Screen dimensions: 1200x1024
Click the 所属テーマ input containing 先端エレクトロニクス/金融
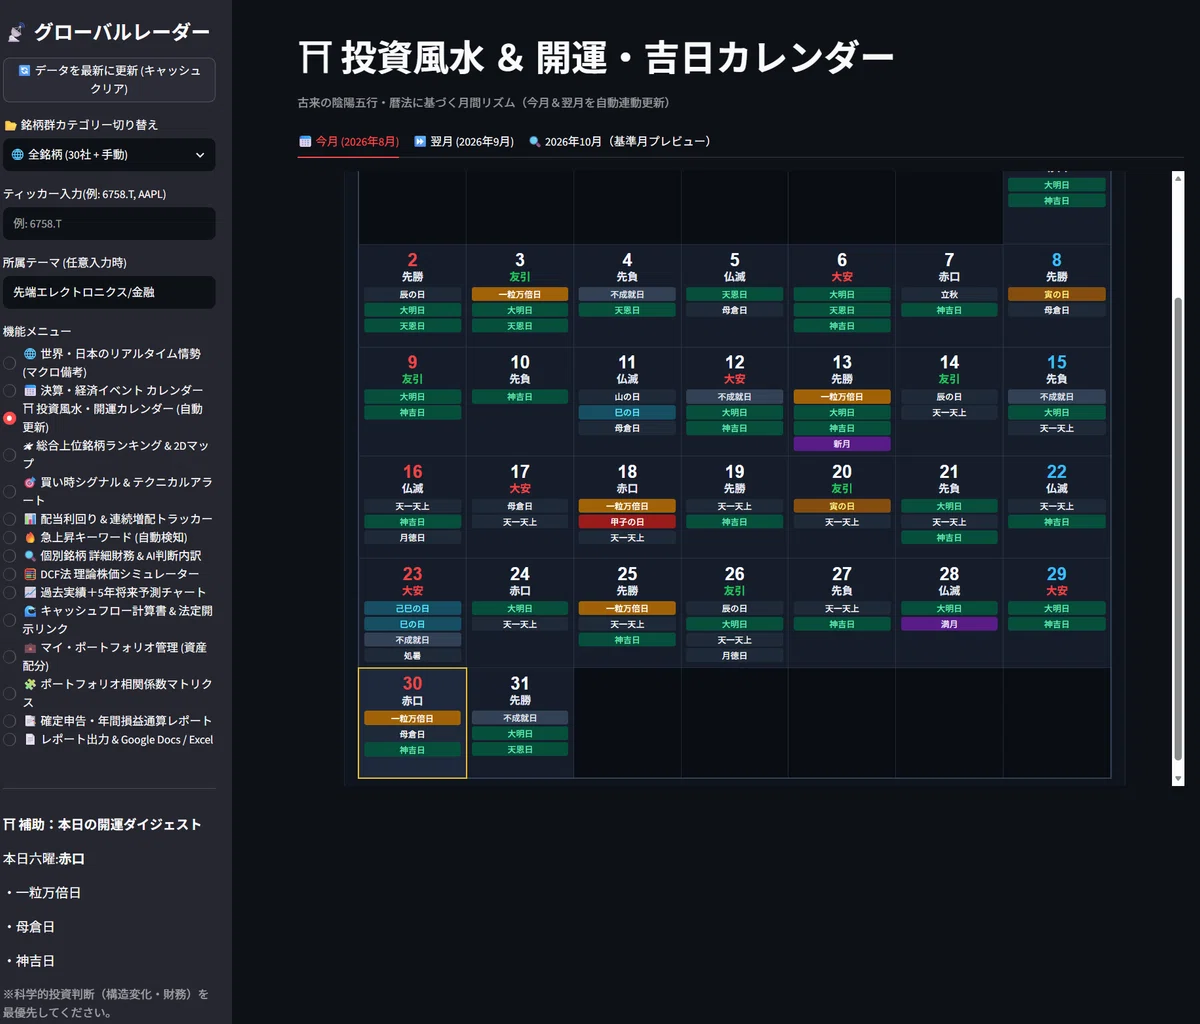(109, 292)
